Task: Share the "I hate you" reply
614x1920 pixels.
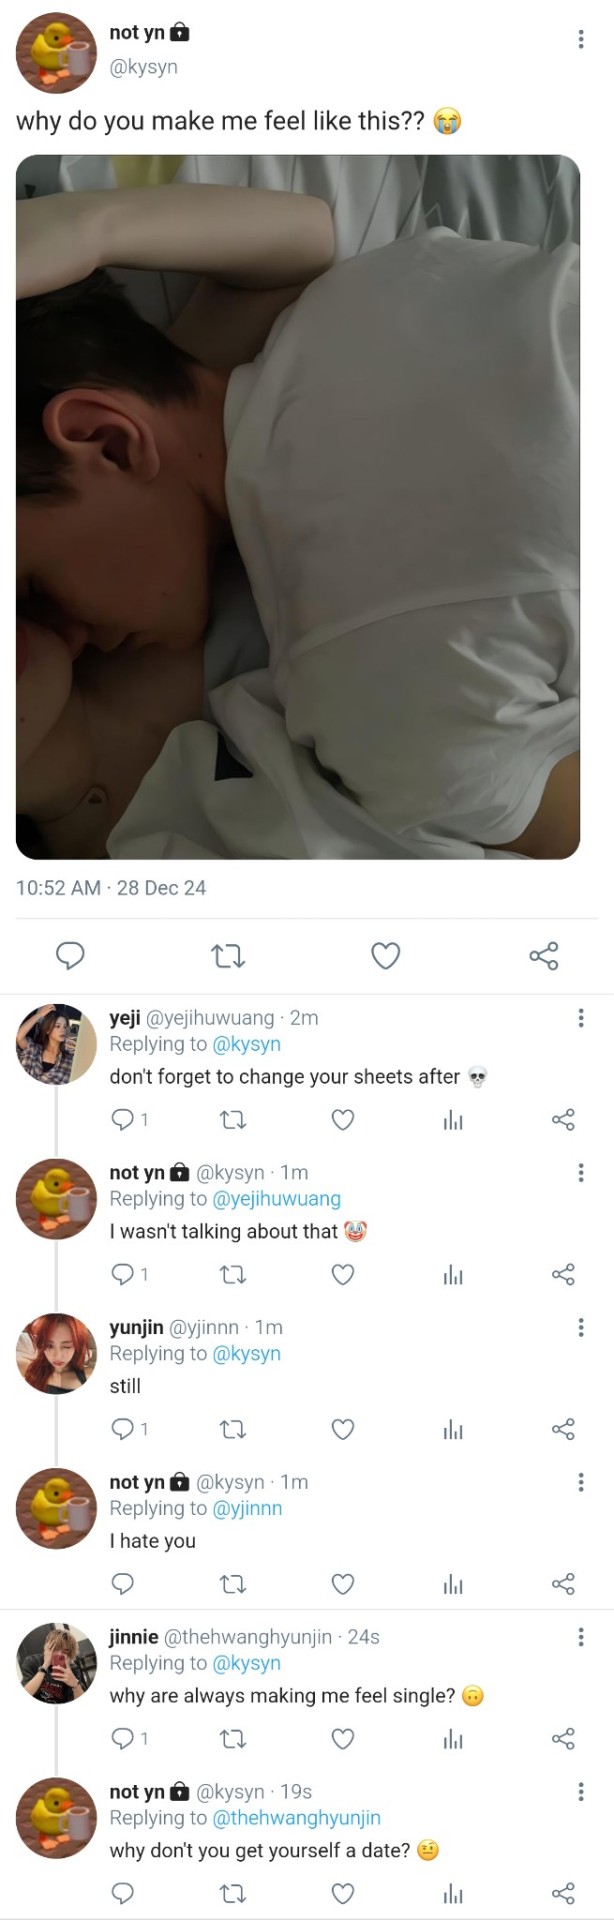Action: pos(564,1584)
